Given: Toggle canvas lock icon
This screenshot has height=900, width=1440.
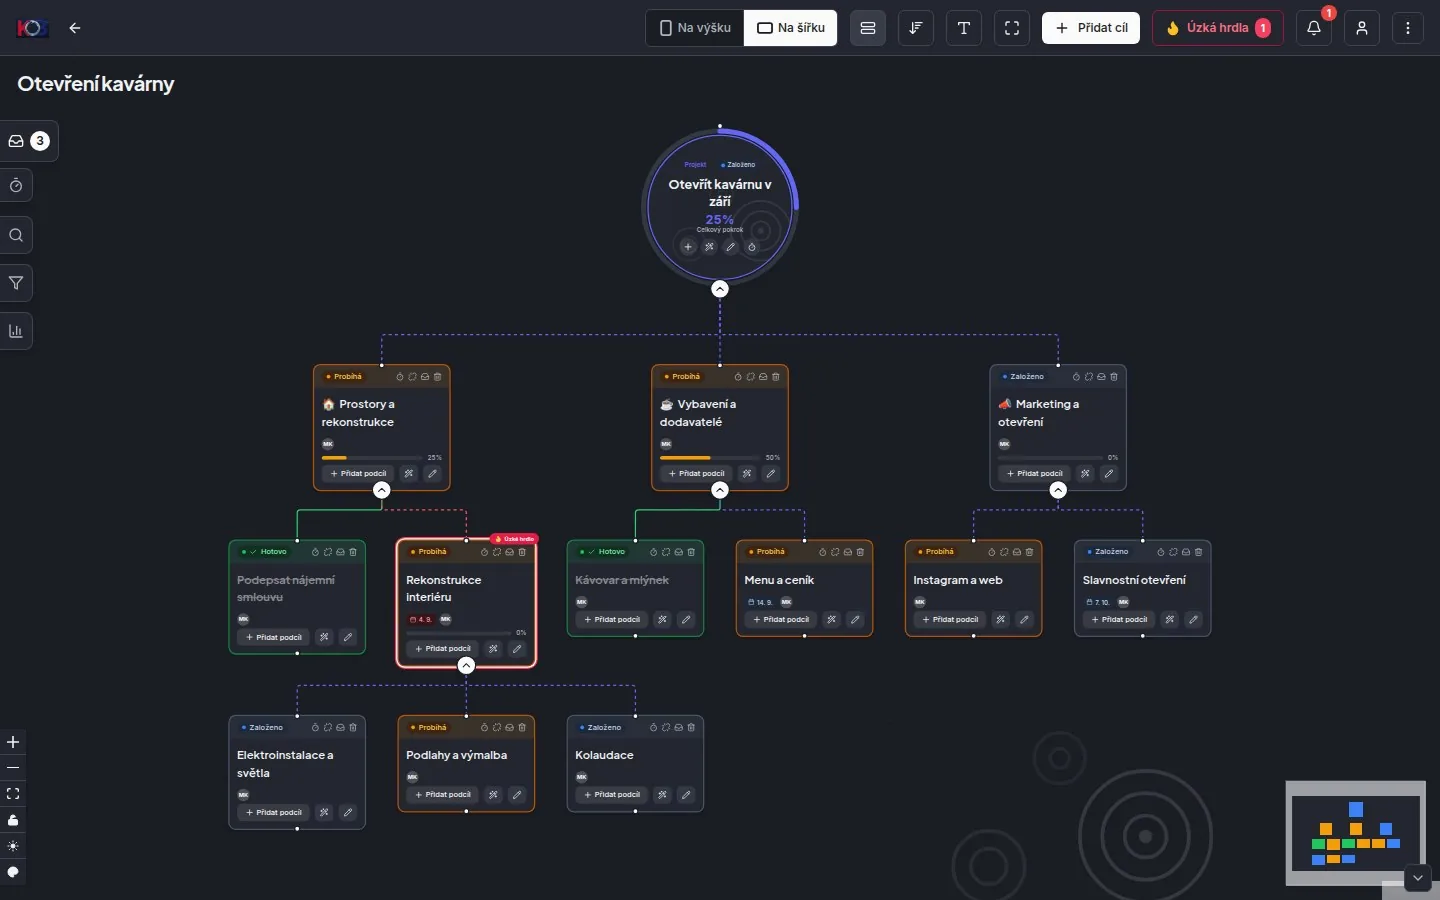Looking at the screenshot, I should click(13, 820).
